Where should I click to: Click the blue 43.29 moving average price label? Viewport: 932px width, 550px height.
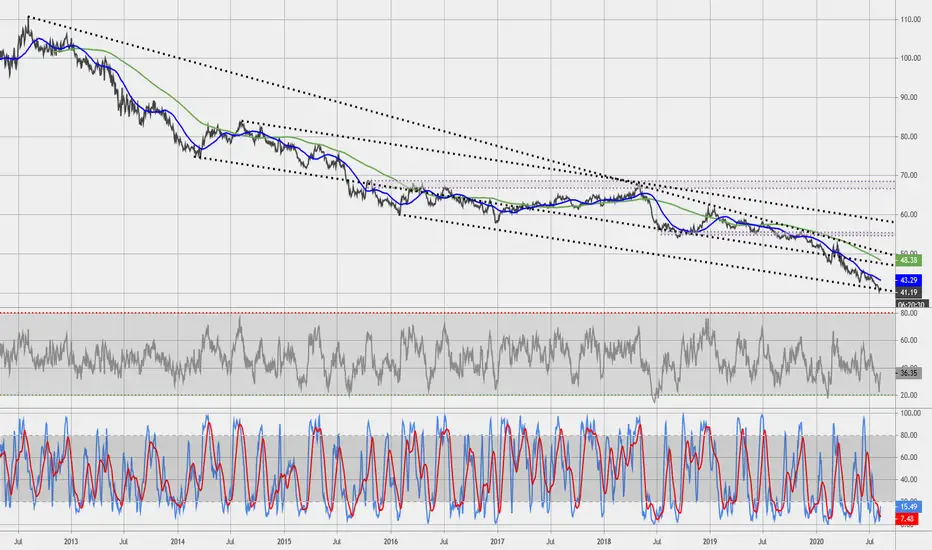pyautogui.click(x=908, y=280)
